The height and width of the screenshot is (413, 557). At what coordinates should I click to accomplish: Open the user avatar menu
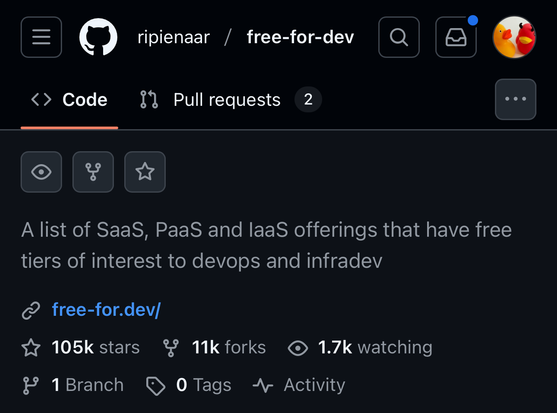(514, 37)
